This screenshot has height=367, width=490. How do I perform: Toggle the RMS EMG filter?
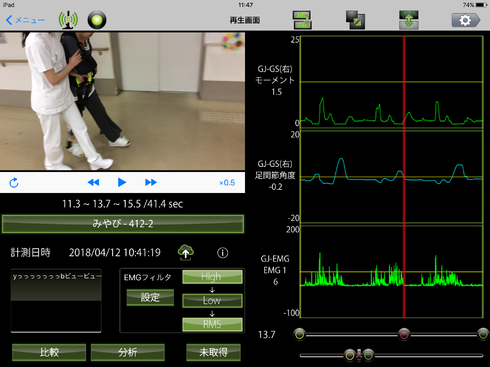click(212, 324)
